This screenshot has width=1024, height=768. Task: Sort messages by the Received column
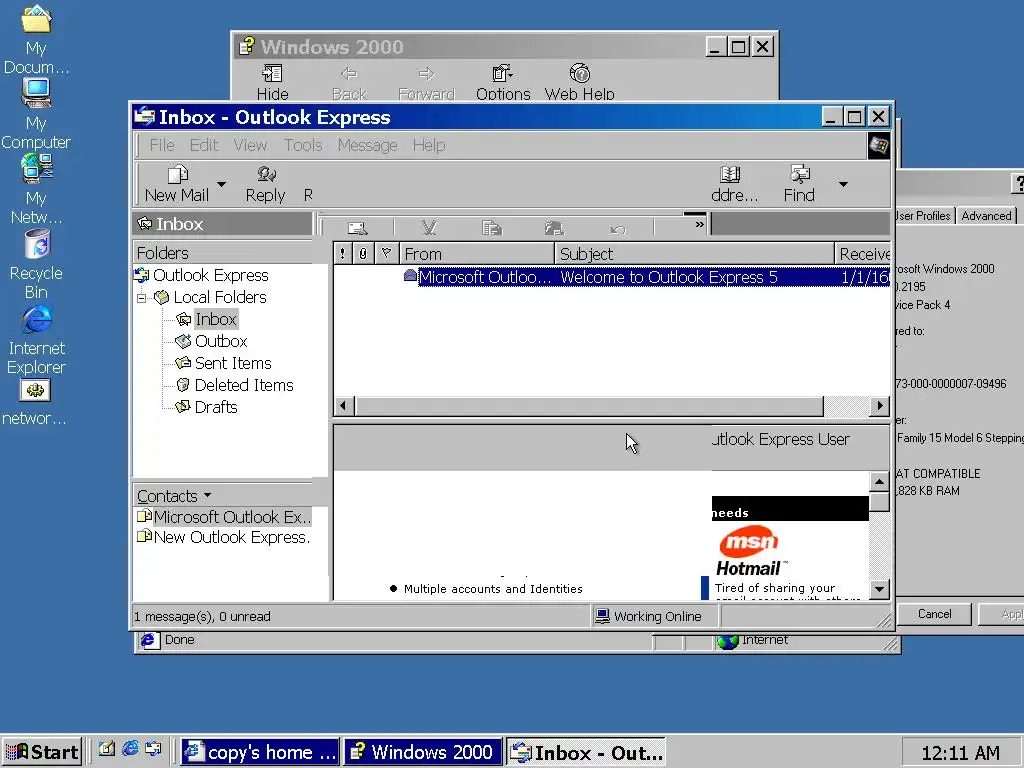863,253
